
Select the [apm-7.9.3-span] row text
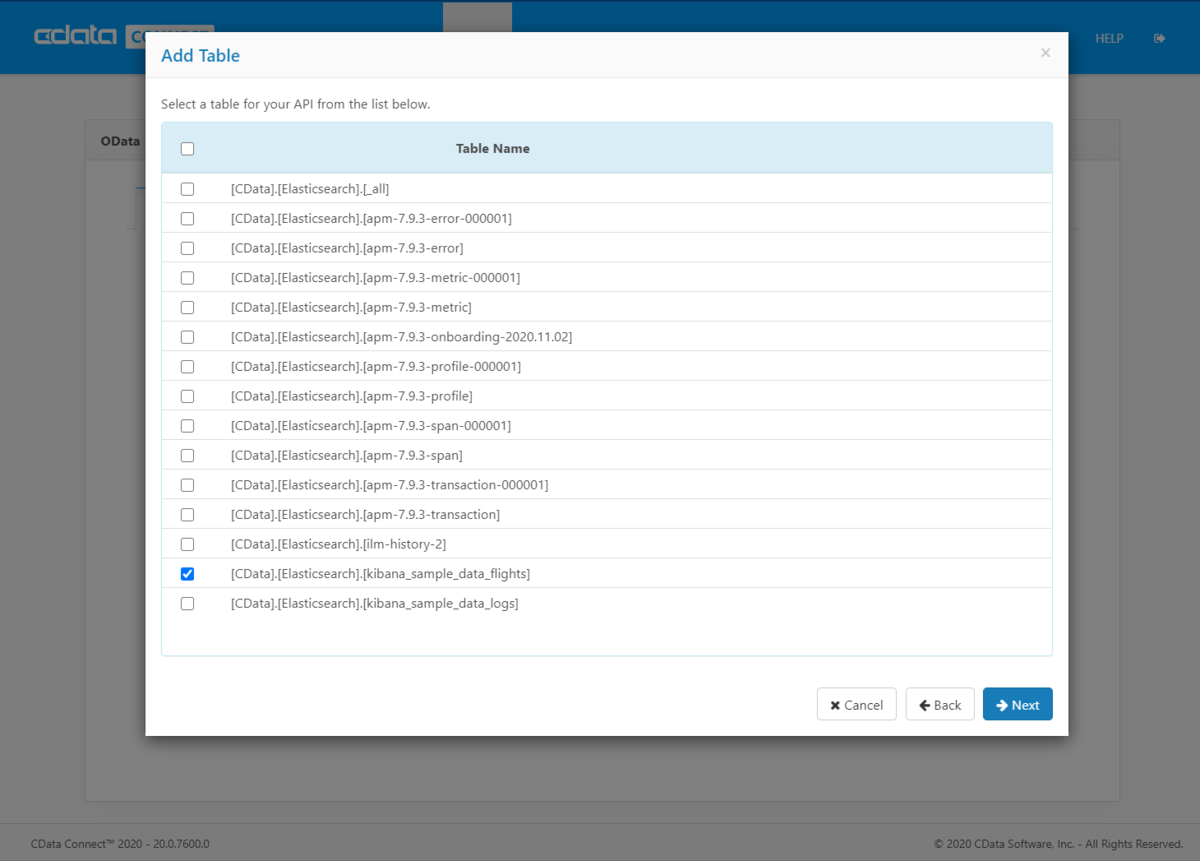(x=346, y=456)
